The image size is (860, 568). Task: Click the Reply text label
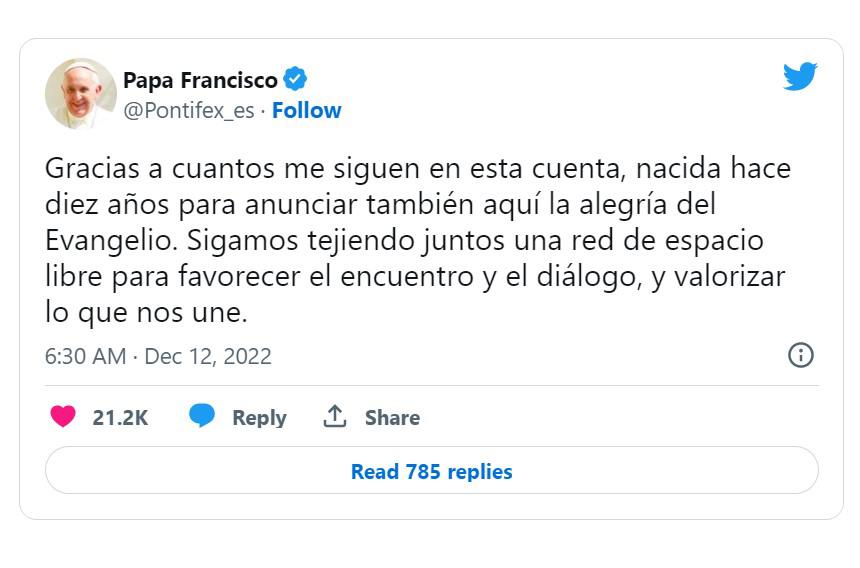259,417
